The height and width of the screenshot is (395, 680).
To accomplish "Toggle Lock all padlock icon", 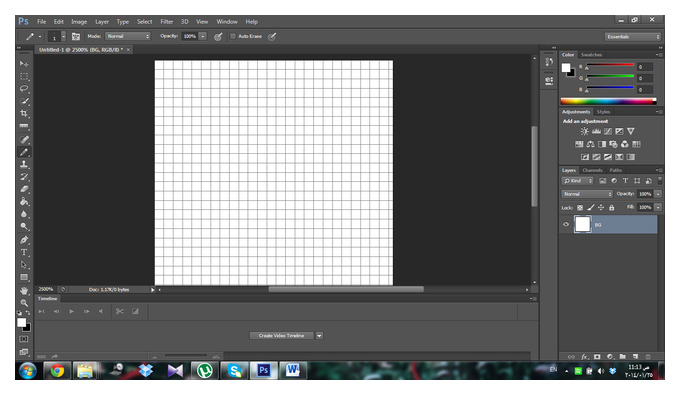I will [x=611, y=208].
